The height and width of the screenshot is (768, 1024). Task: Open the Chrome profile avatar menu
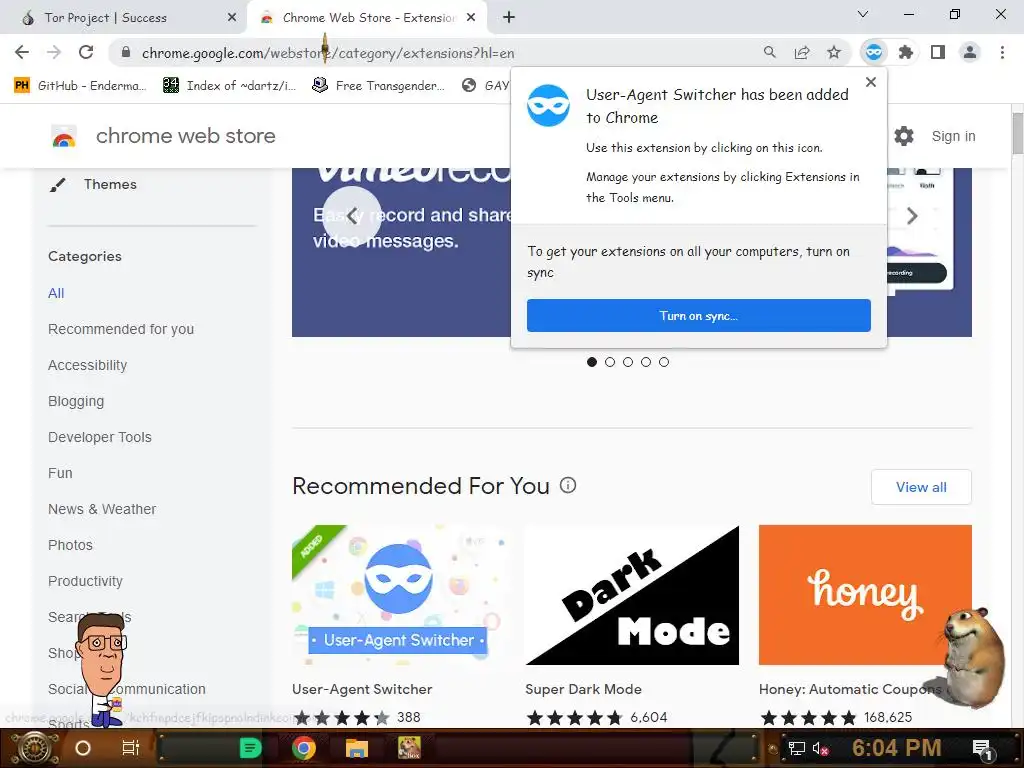[x=970, y=52]
